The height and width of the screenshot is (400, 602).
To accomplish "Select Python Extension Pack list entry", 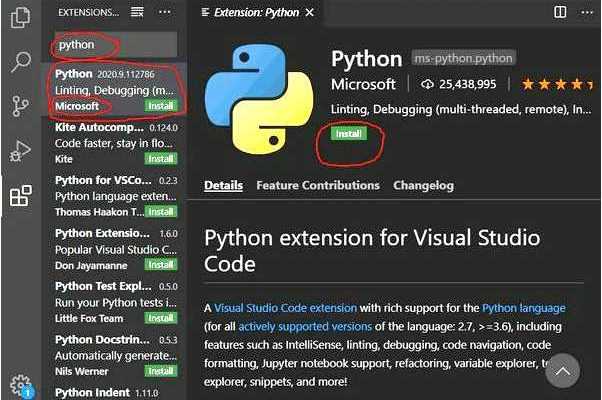I will click(x=114, y=249).
